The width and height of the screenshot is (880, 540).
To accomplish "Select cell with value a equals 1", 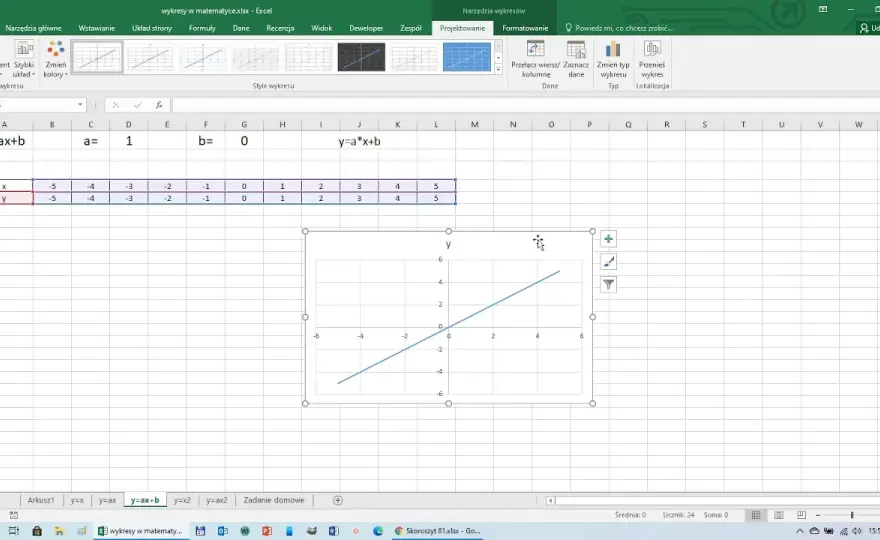I will click(x=129, y=141).
